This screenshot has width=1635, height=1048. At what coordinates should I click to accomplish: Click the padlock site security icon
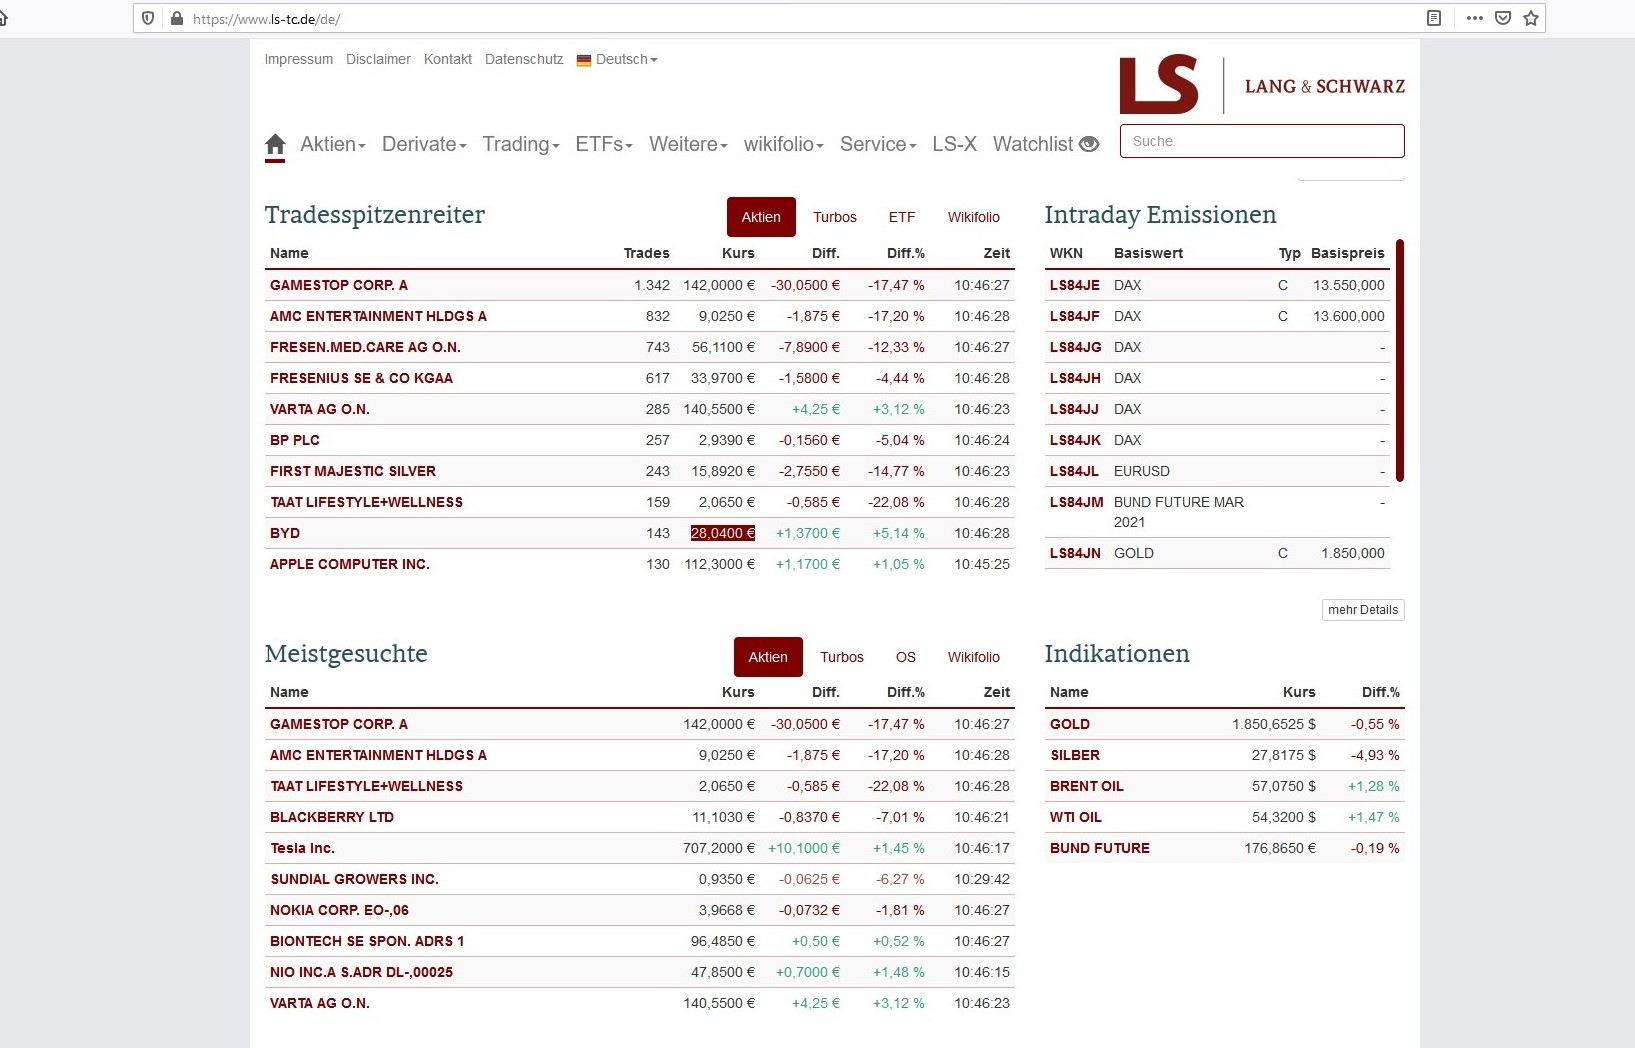click(177, 18)
